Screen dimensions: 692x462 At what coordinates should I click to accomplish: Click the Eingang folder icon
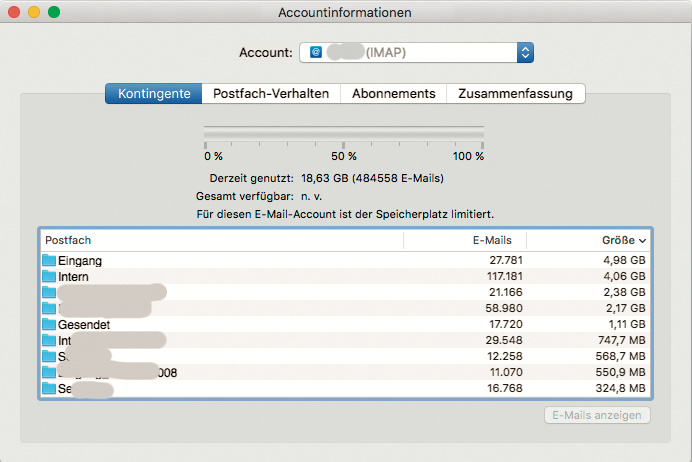pos(49,261)
